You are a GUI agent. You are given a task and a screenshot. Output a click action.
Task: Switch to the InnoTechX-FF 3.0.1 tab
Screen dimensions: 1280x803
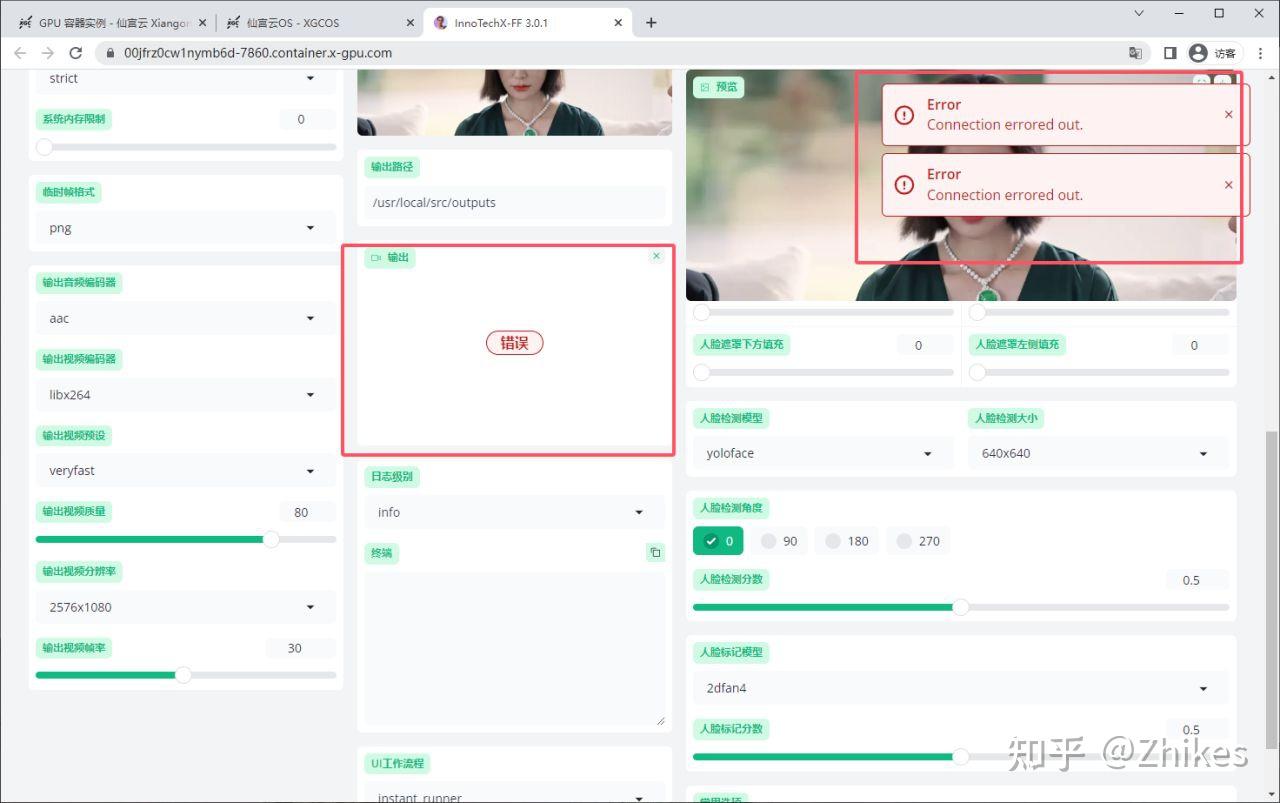528,22
